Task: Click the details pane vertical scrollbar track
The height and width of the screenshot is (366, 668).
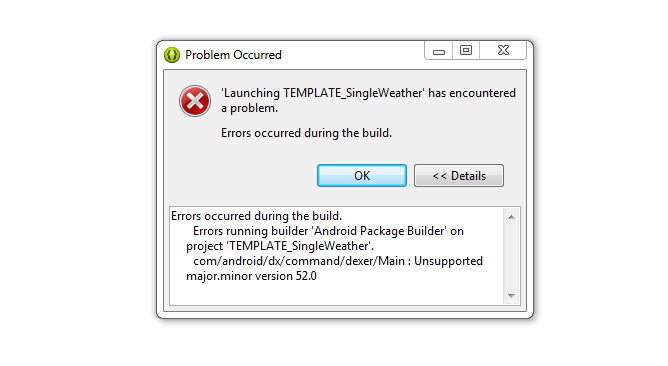Action: click(511, 256)
